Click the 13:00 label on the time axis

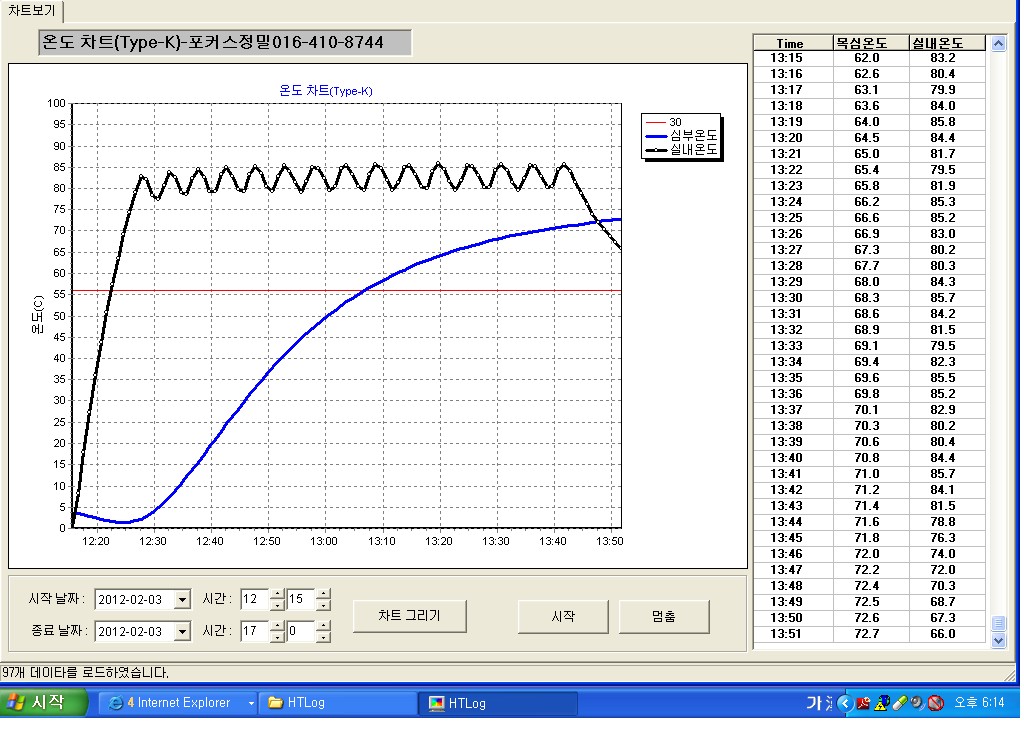(324, 541)
